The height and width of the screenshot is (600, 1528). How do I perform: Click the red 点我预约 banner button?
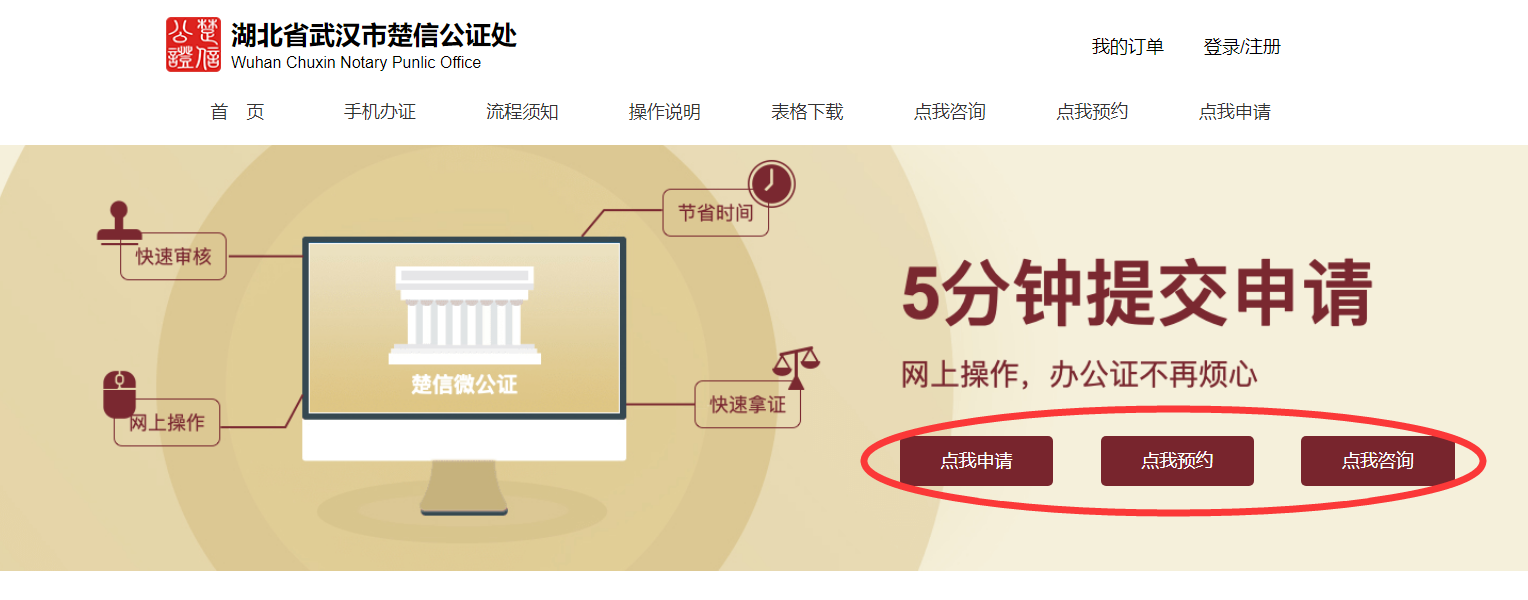tap(1177, 461)
